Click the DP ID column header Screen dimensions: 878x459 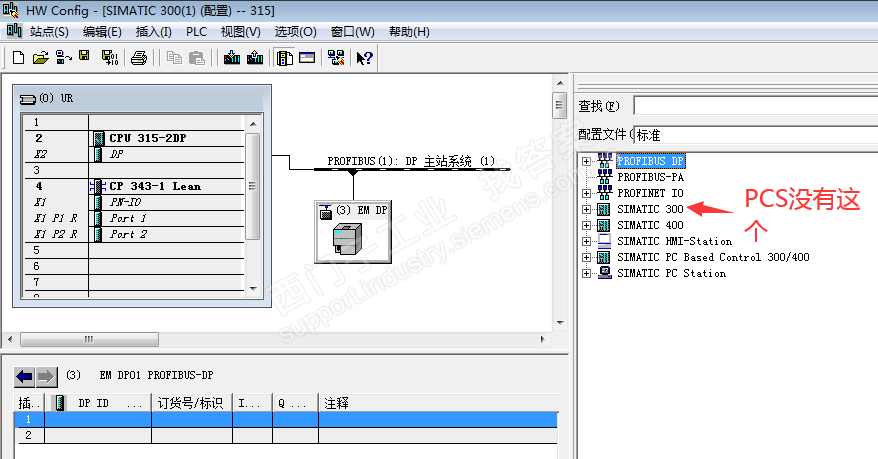(x=99, y=403)
